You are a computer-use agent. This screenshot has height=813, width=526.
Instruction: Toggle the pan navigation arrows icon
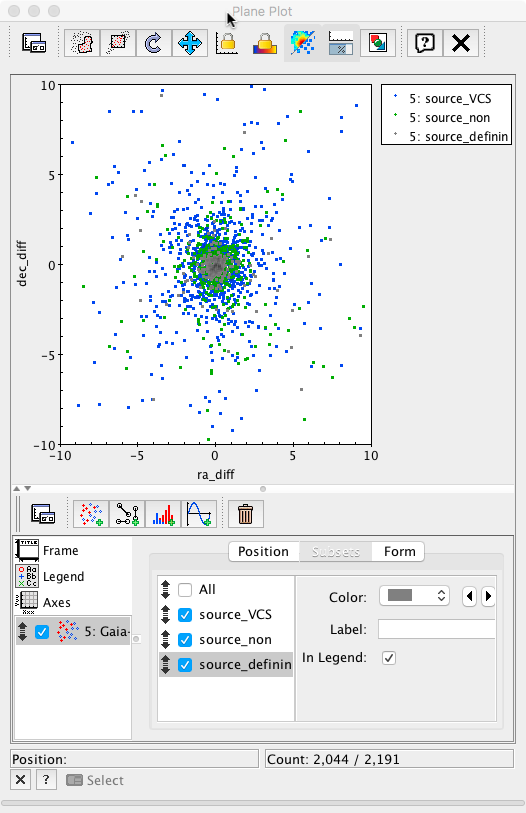coord(190,43)
